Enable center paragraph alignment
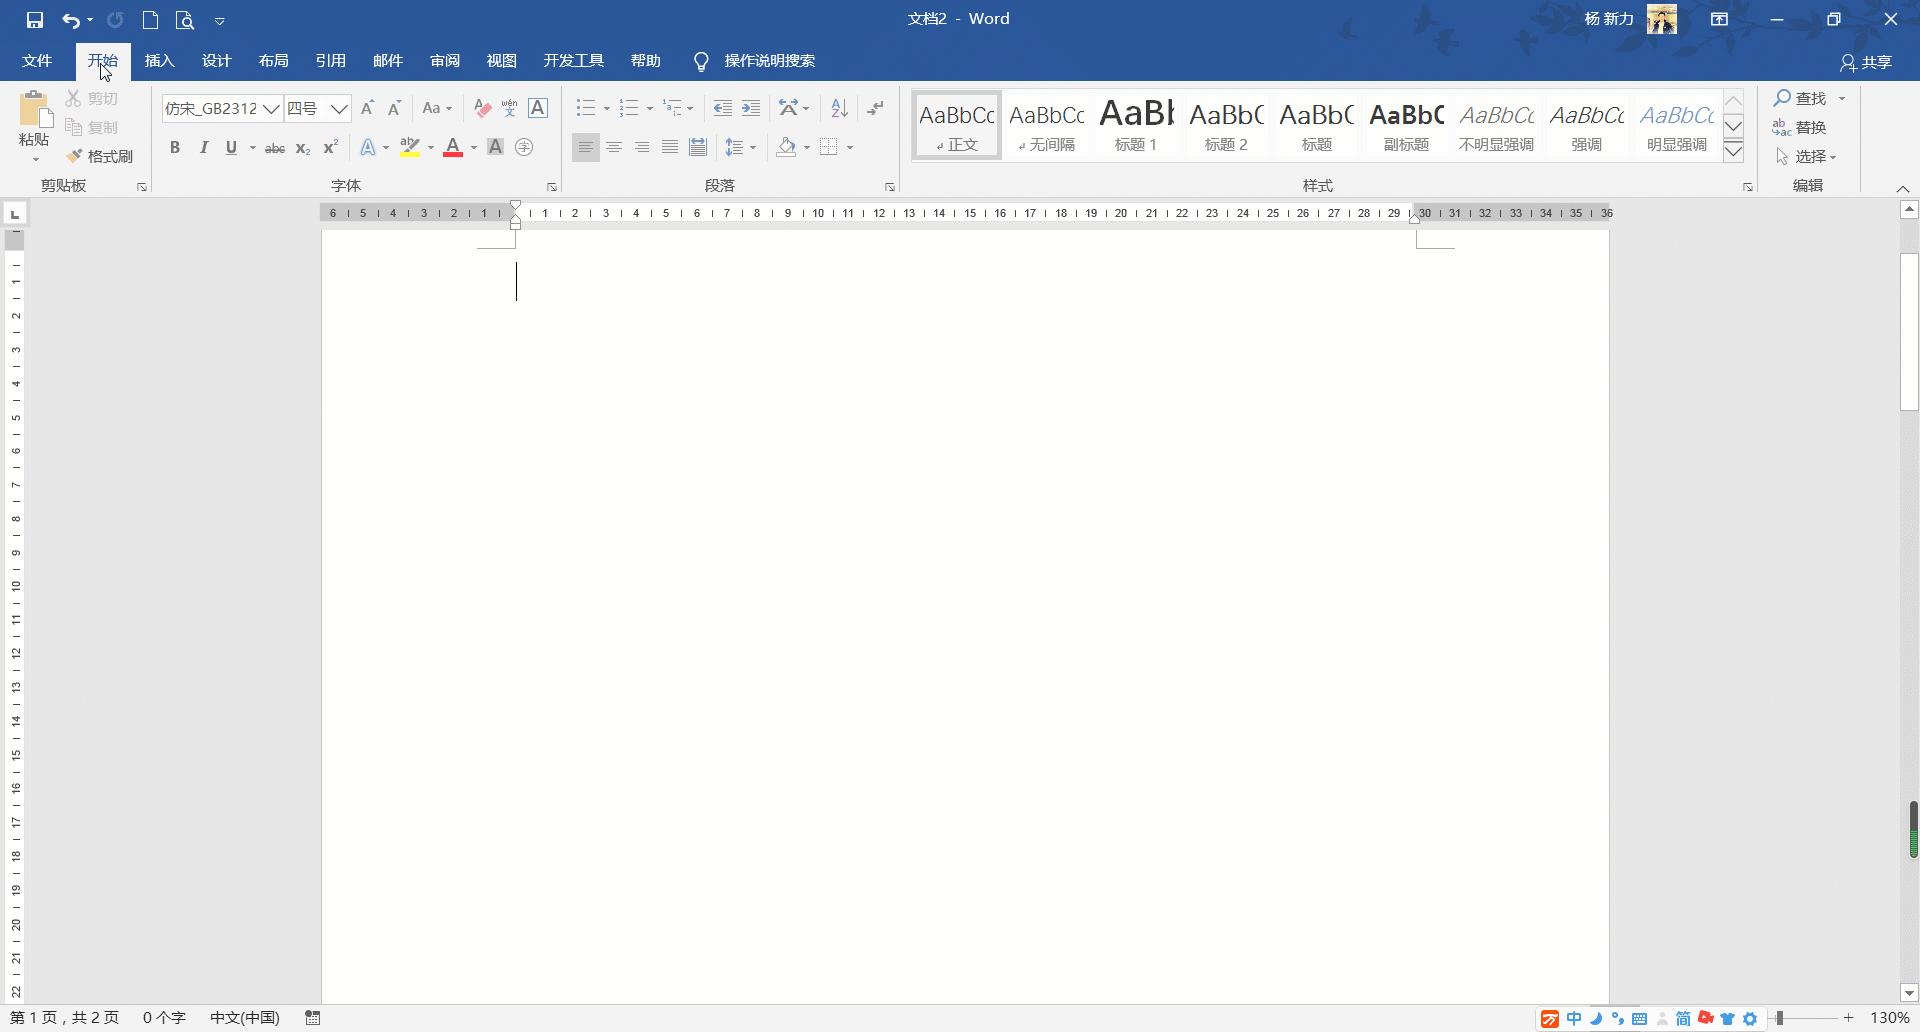Screen dimensions: 1920x1032 (x=614, y=148)
